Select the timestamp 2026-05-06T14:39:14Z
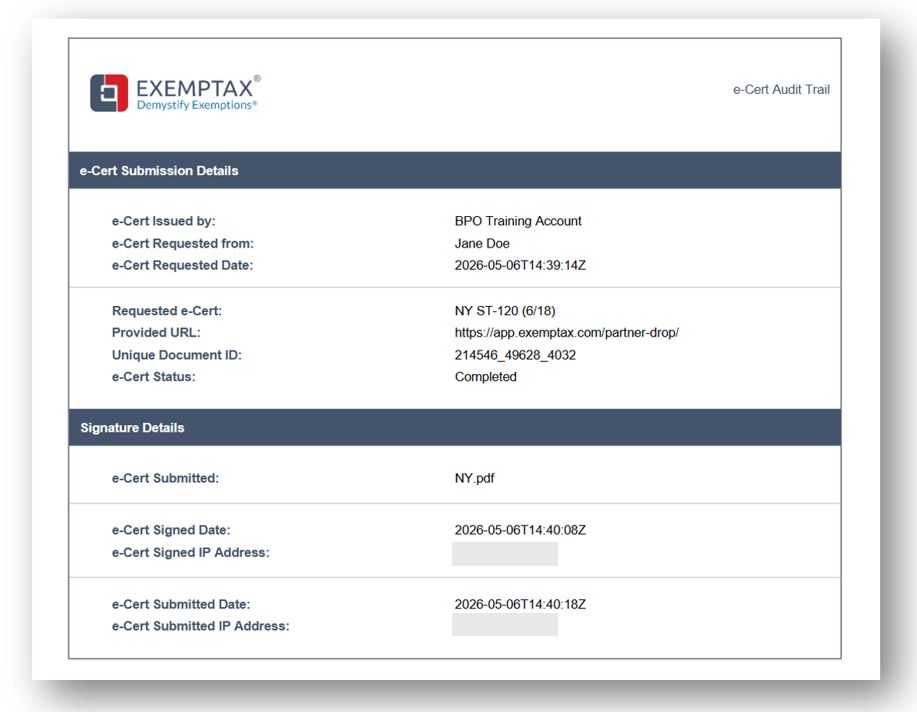Image resolution: width=917 pixels, height=712 pixels. (520, 265)
